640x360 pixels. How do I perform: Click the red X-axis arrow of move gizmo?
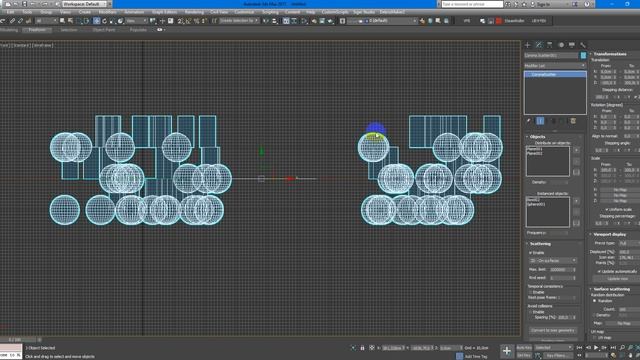coord(290,178)
